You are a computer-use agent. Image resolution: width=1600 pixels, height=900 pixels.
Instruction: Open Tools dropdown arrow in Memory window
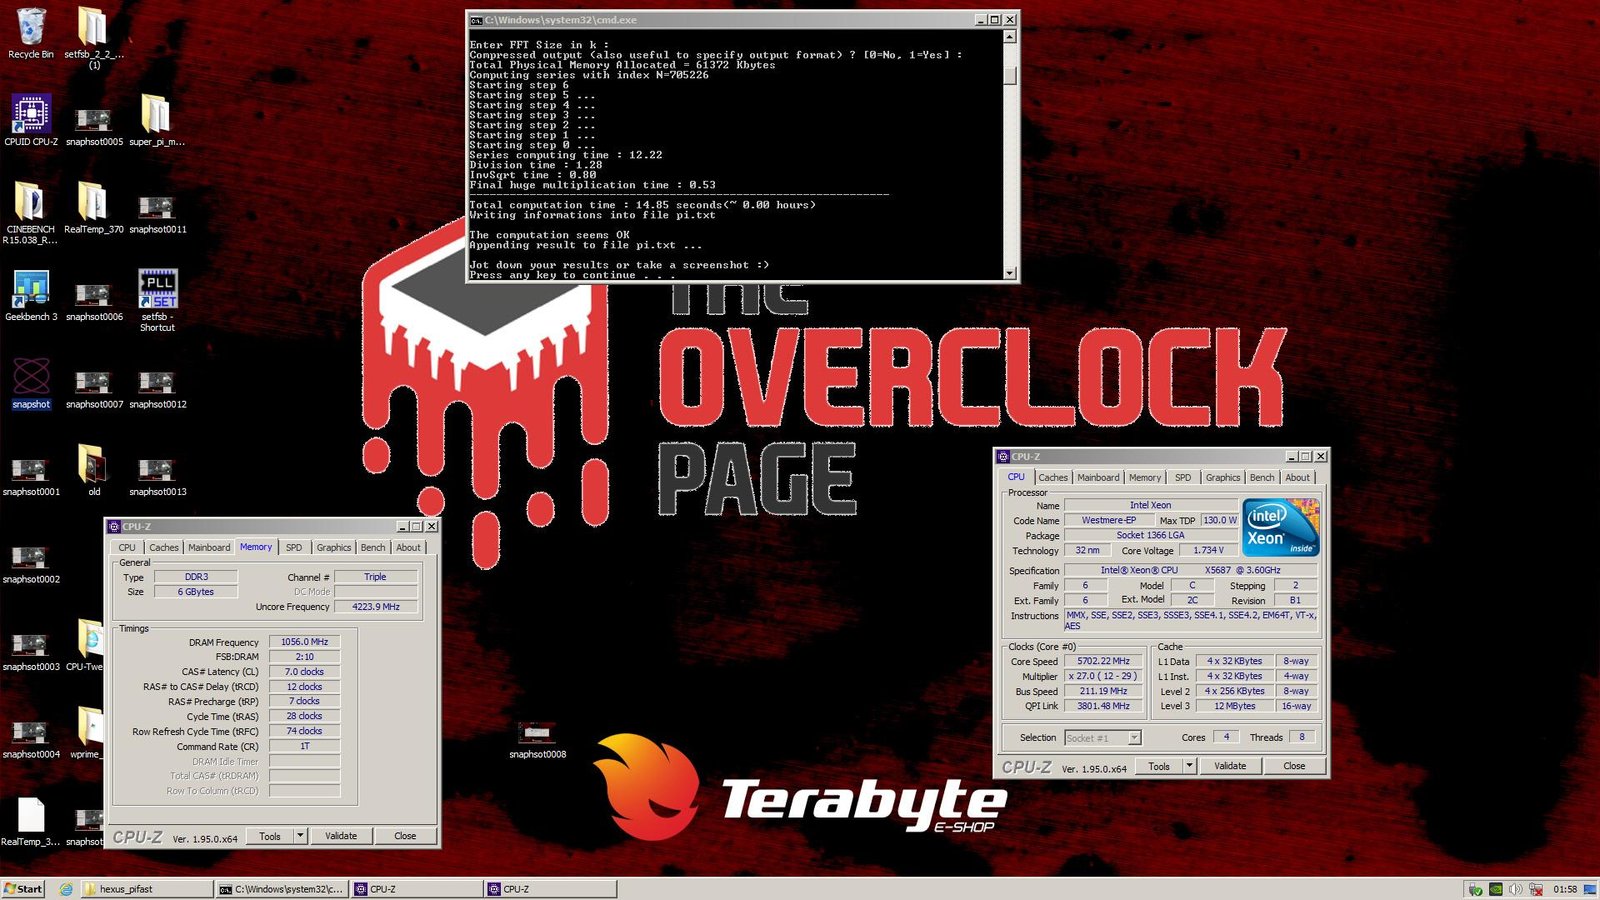pyautogui.click(x=300, y=836)
